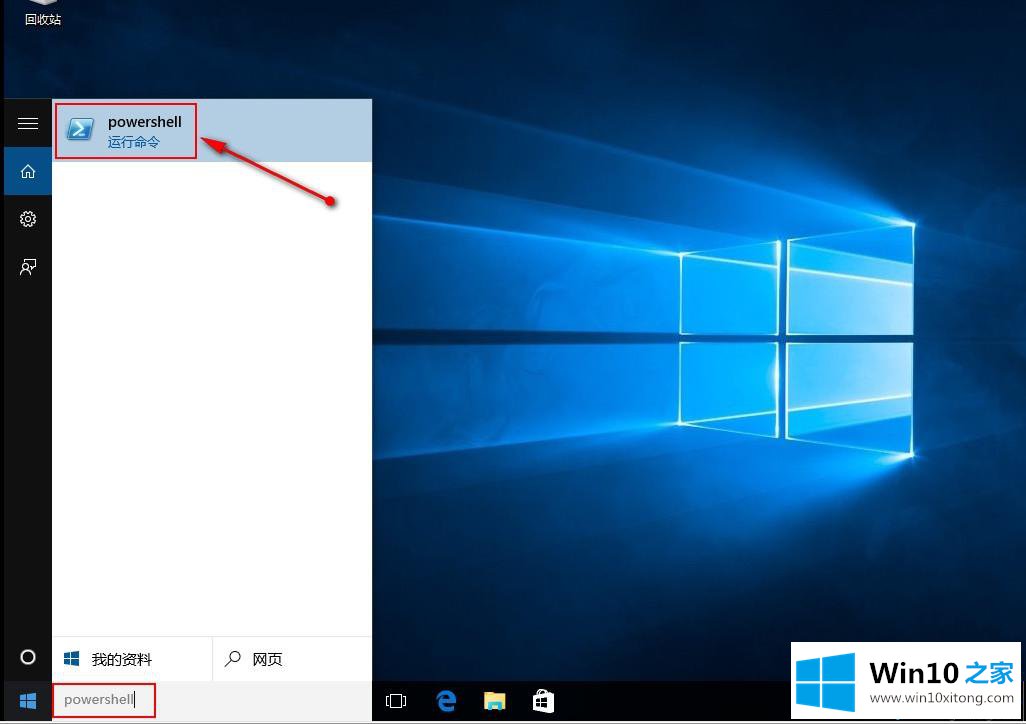1026x724 pixels.
Task: Click the Cortana circle icon
Action: [x=27, y=657]
